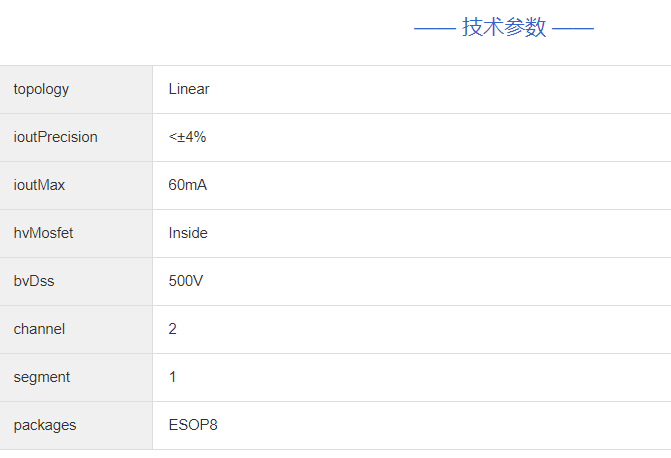Viewport: 671px width, 458px height.
Task: Select the segment label
Action: point(42,377)
